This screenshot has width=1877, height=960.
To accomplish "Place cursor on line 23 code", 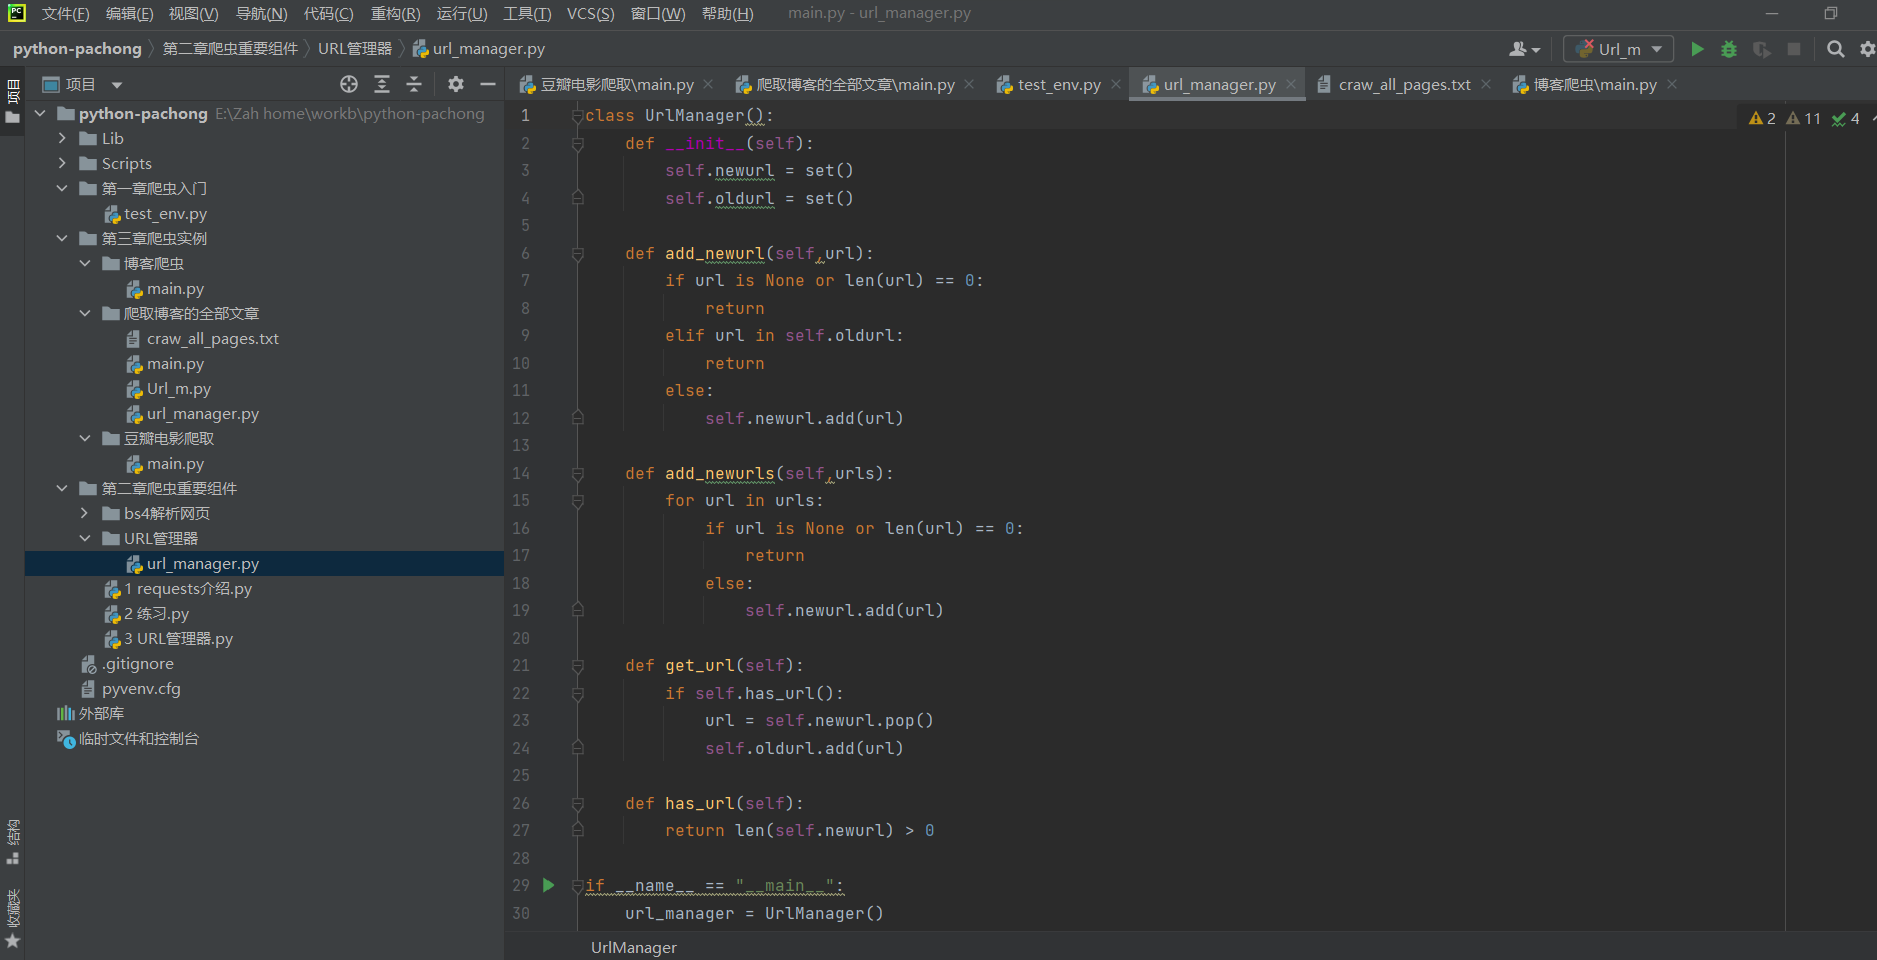I will point(819,721).
